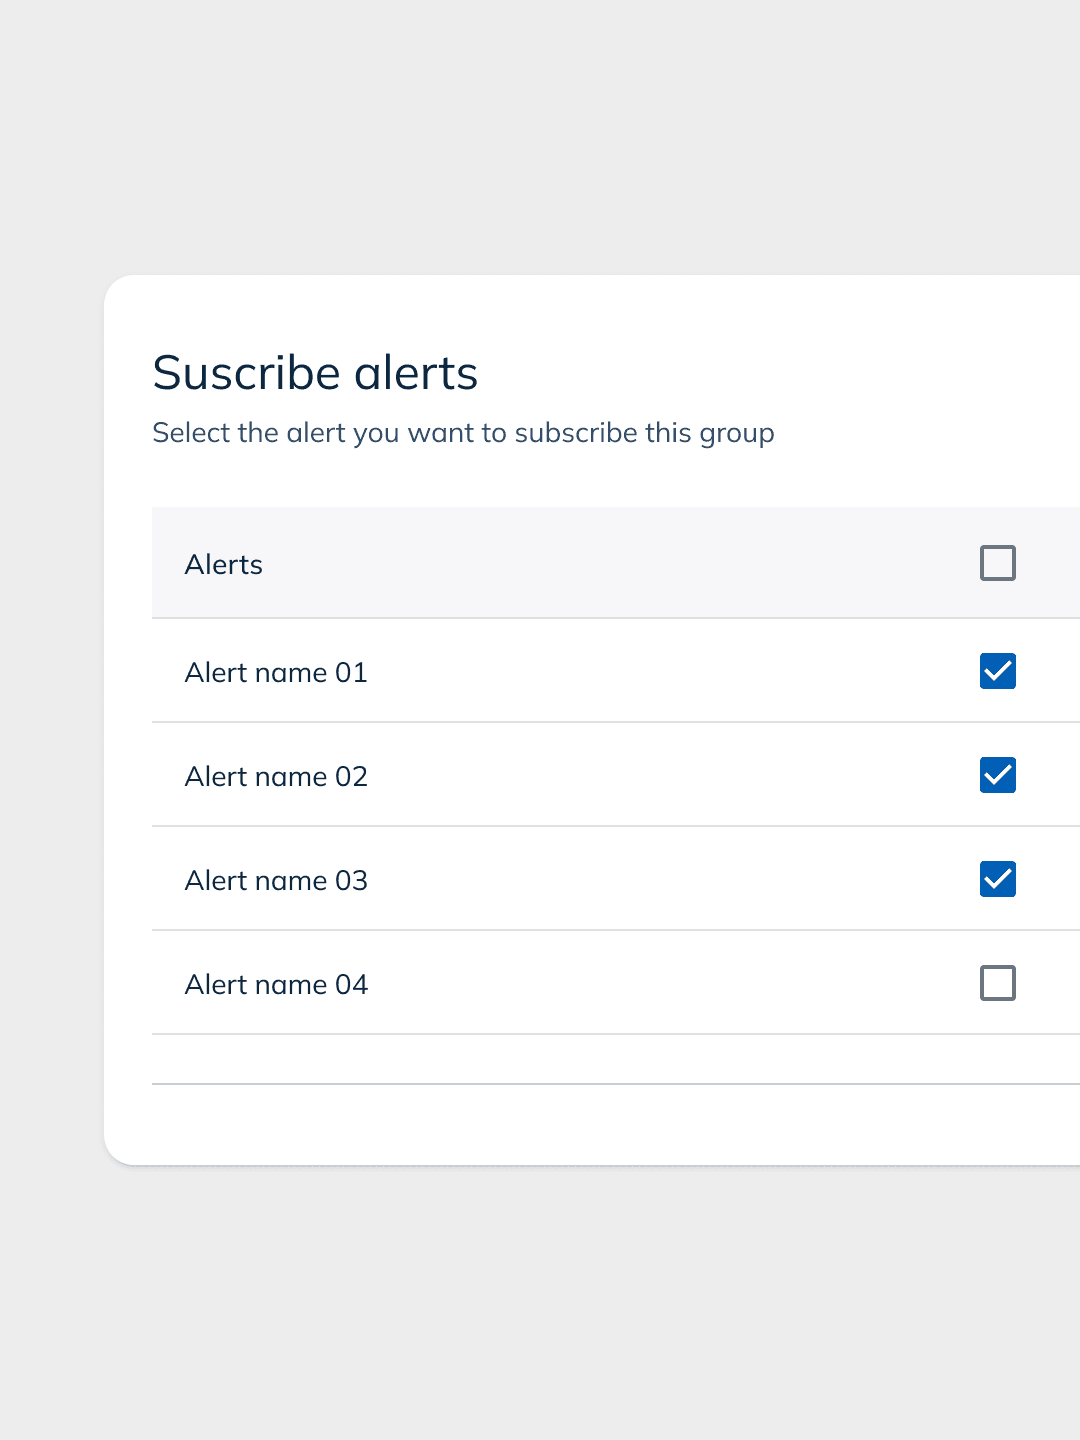1080x1440 pixels.
Task: Deselect the Alert name 03 checkbox
Action: (998, 879)
